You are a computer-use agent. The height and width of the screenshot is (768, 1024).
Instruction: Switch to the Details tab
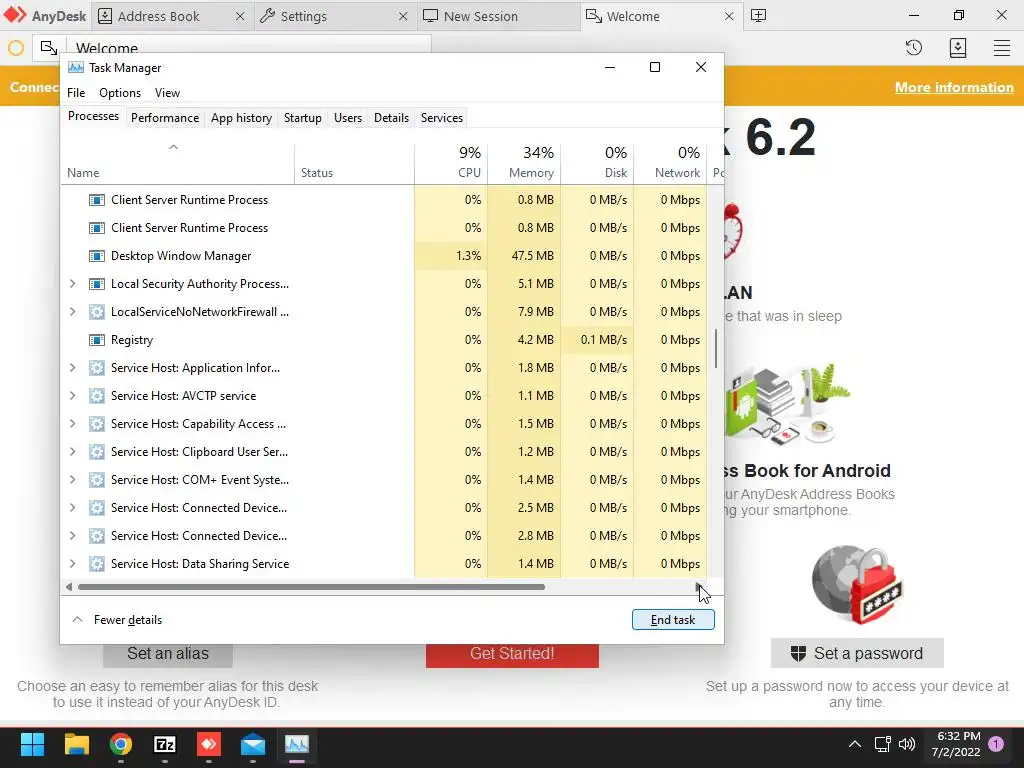pos(391,118)
